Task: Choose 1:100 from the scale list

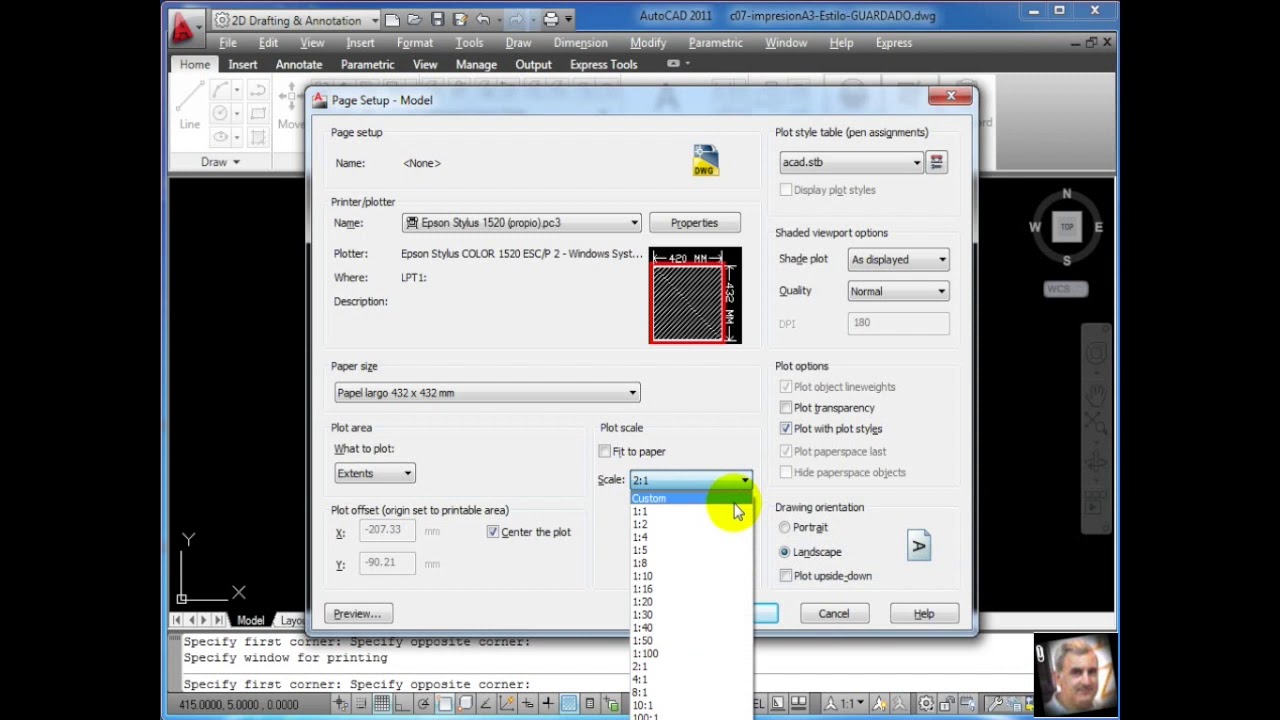Action: (x=691, y=654)
